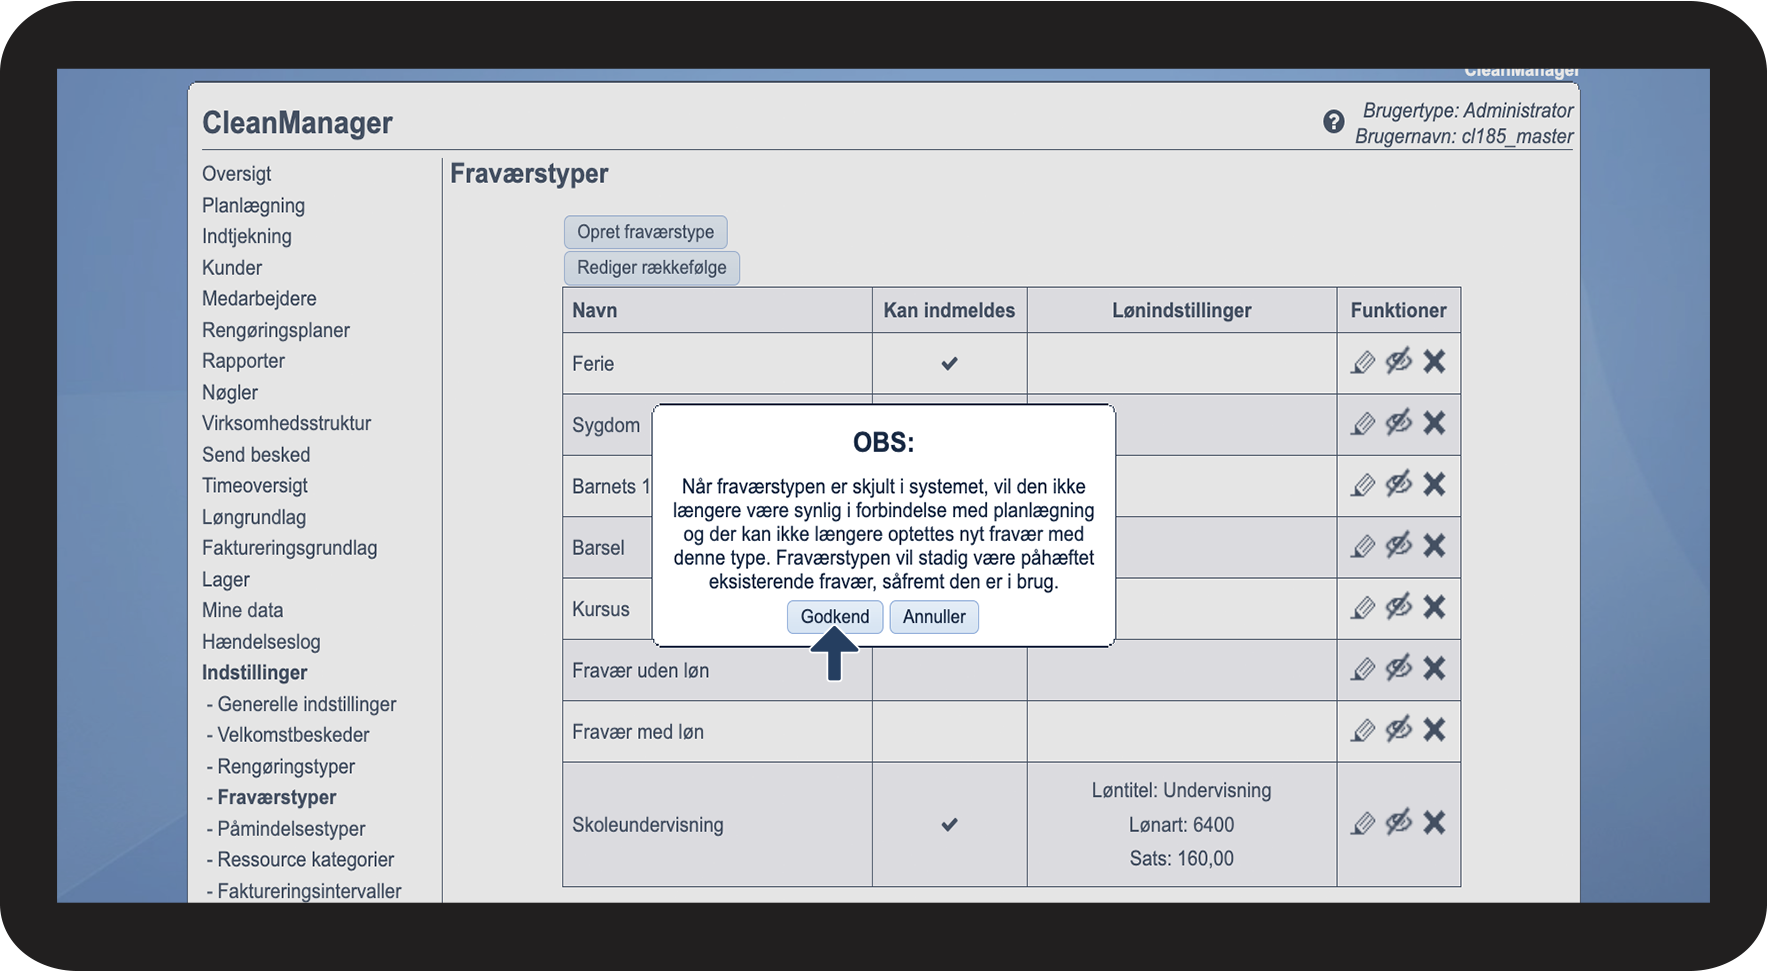Open Lager in the sidebar

[226, 580]
